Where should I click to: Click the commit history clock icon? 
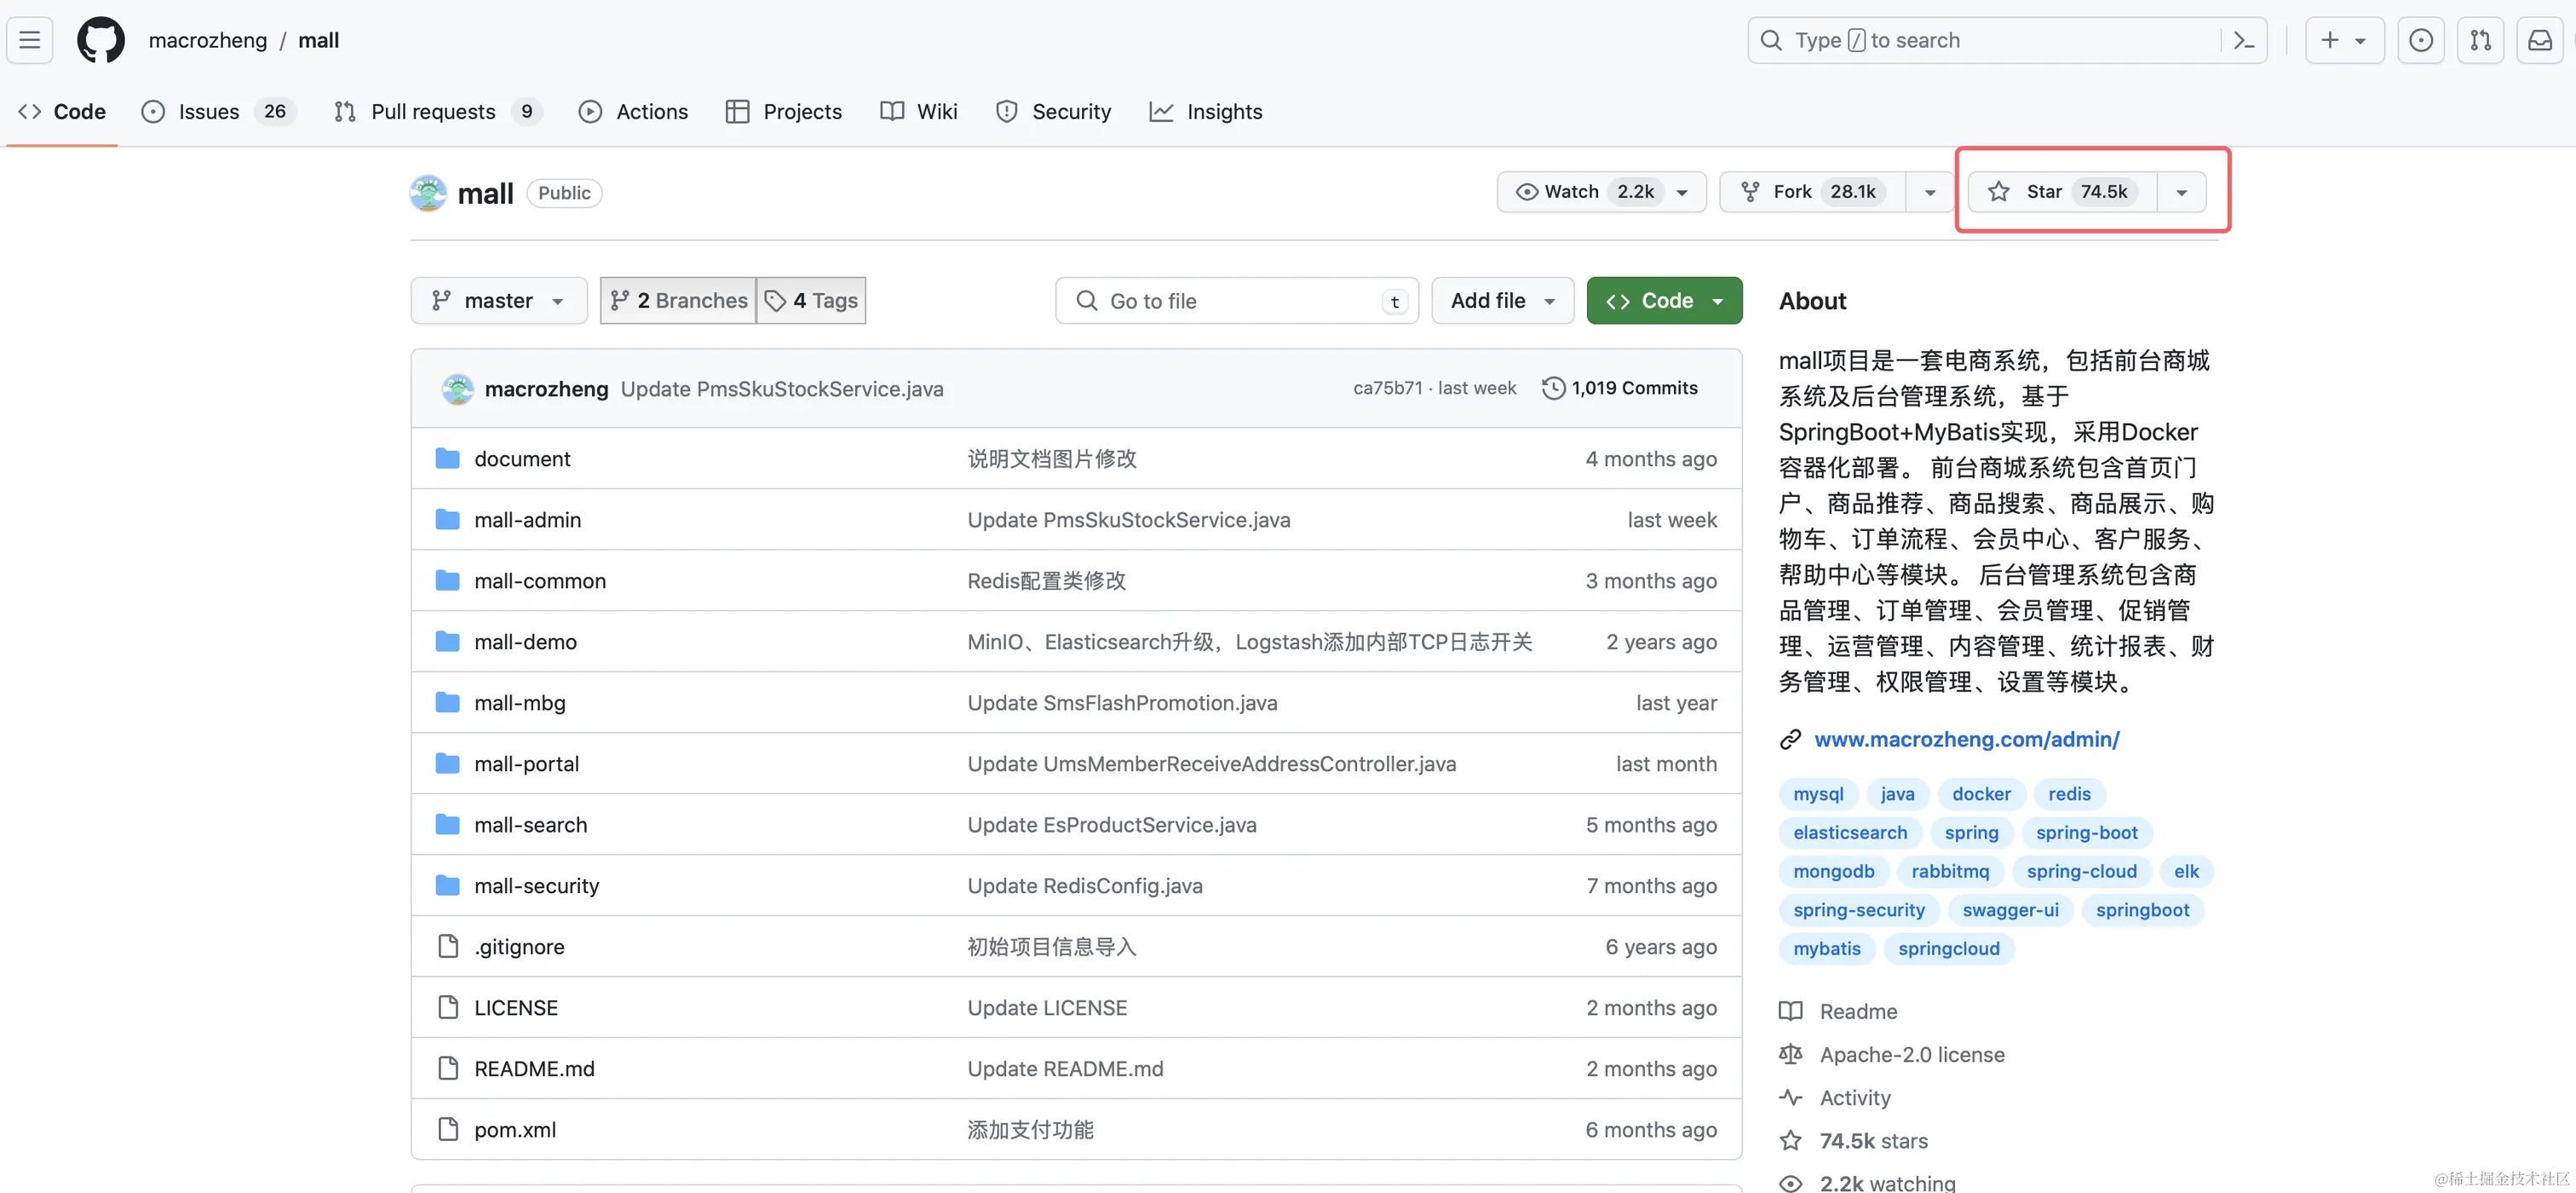coord(1553,388)
